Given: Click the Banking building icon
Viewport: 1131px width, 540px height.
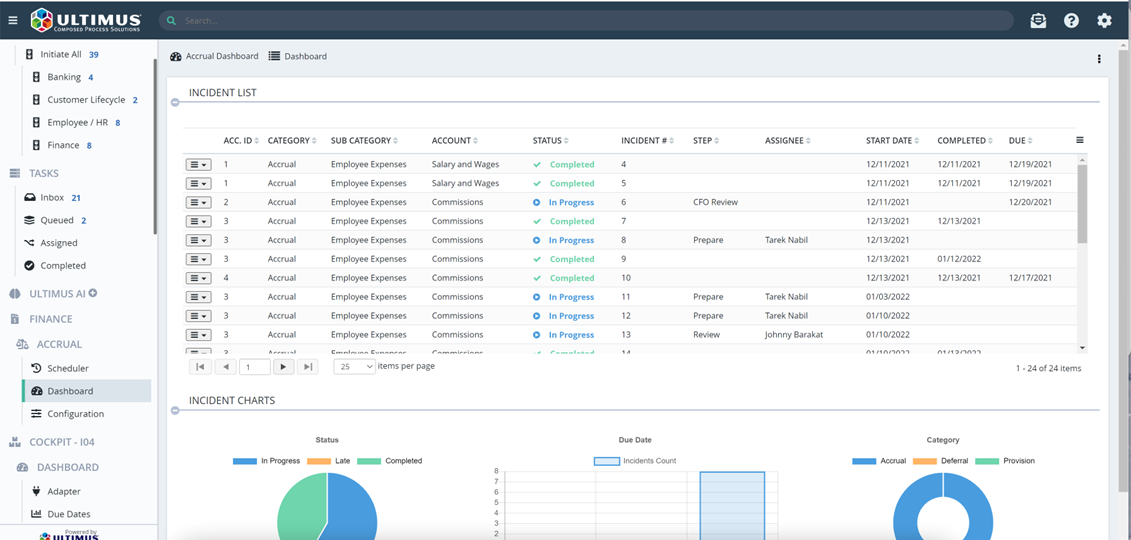Looking at the screenshot, I should [36, 77].
